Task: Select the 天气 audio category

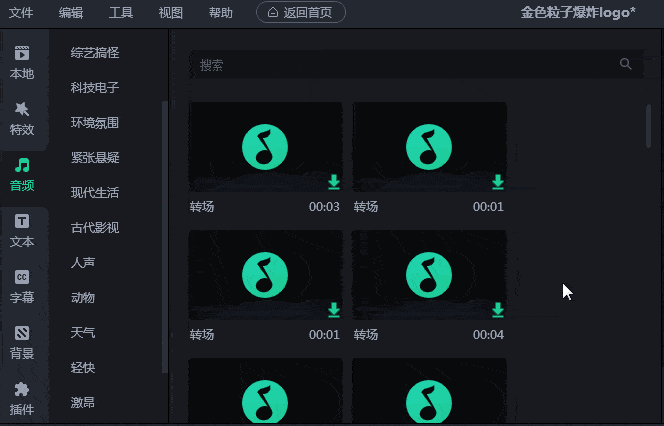Action: coord(83,332)
